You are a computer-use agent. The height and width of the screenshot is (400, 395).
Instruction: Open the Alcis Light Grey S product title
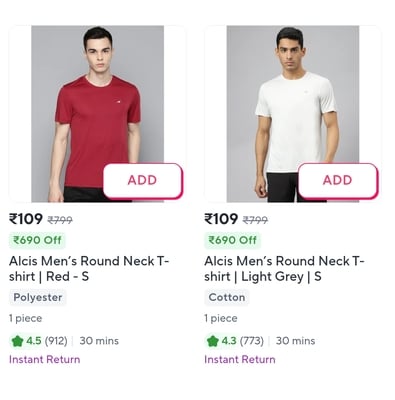coord(284,269)
